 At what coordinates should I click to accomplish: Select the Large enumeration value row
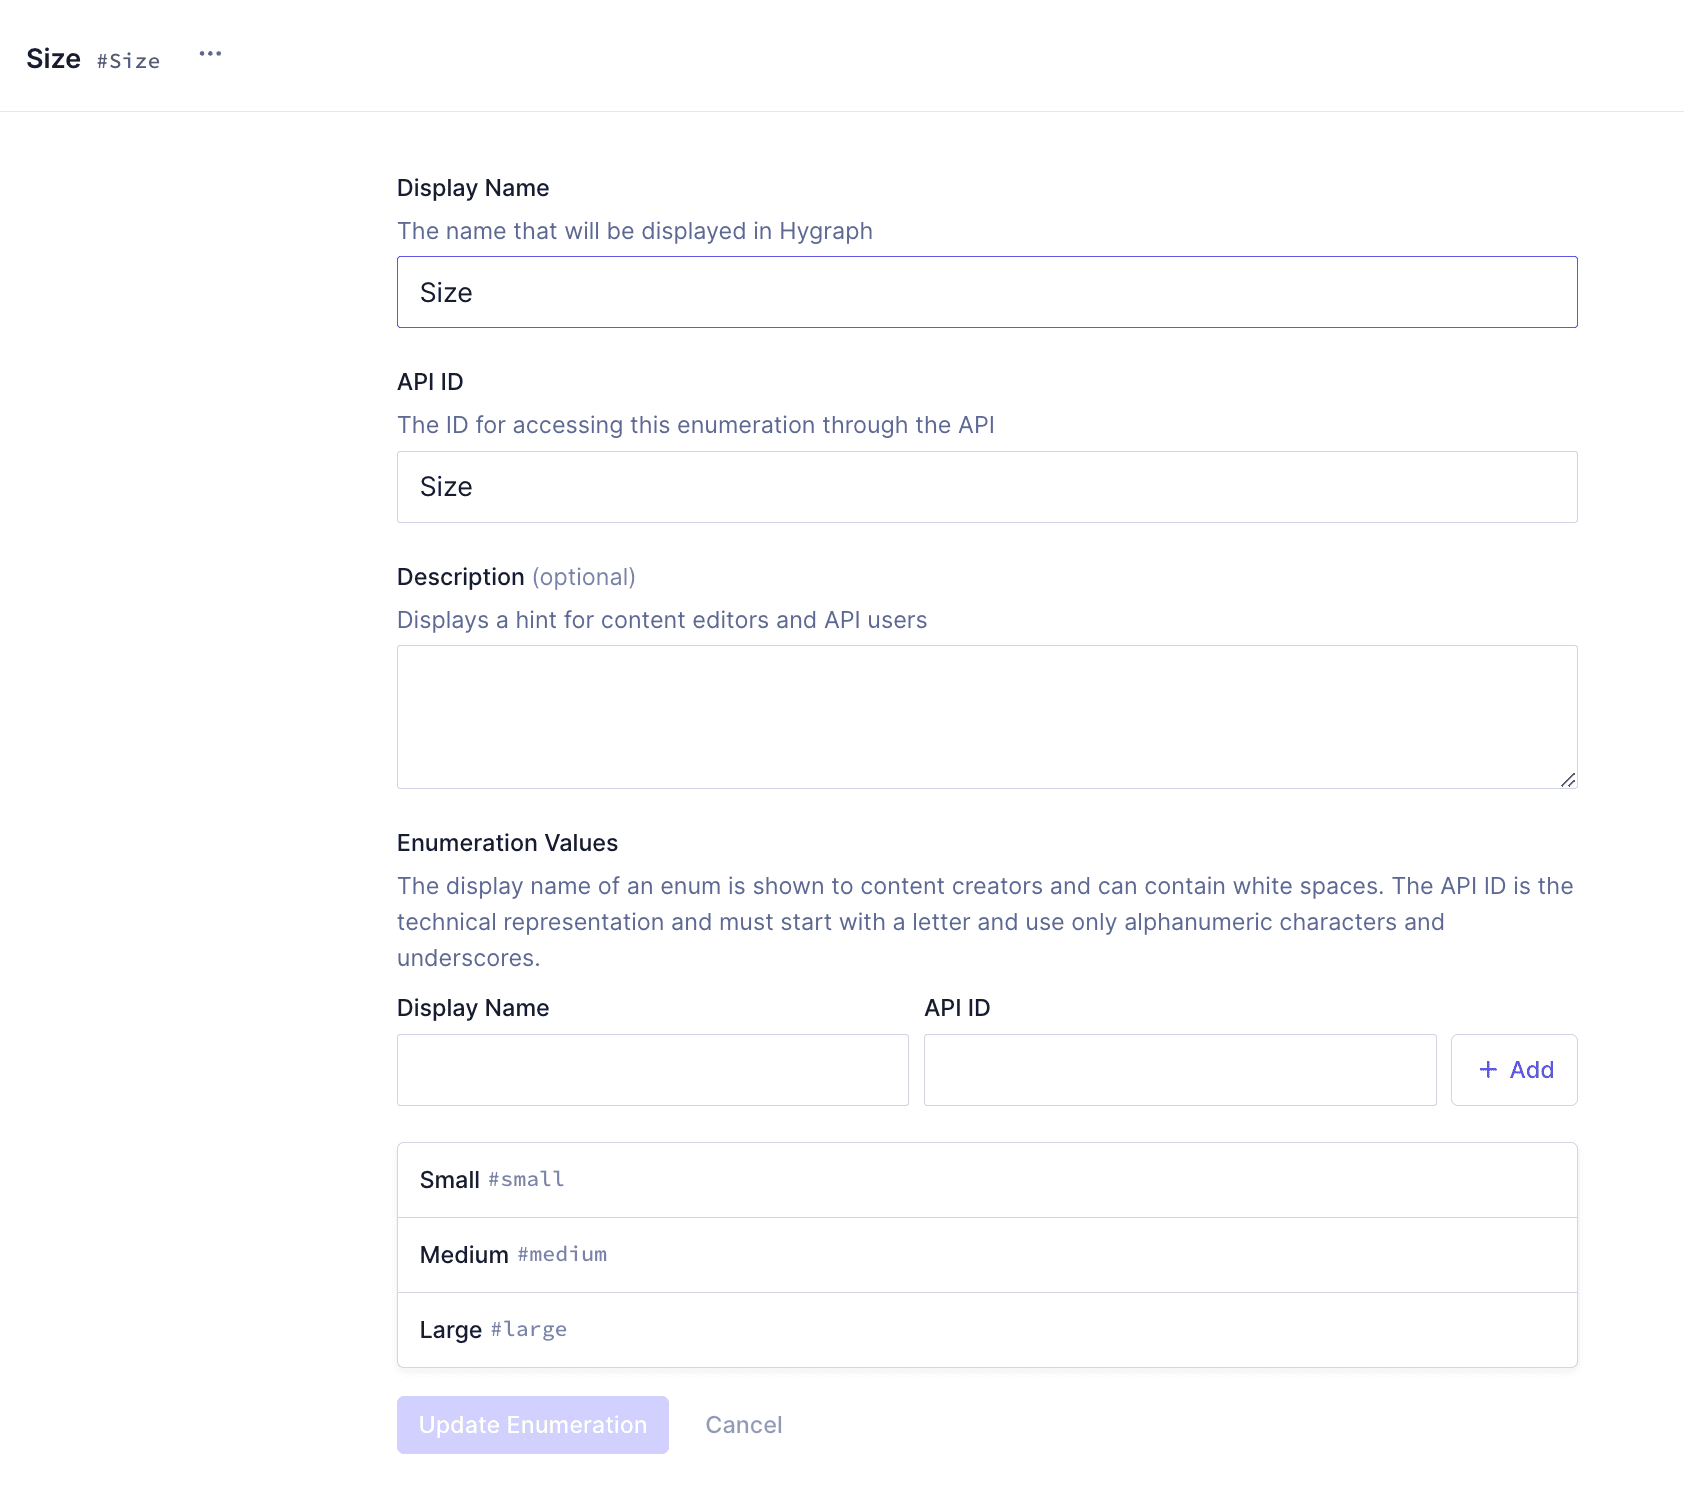click(x=986, y=1329)
